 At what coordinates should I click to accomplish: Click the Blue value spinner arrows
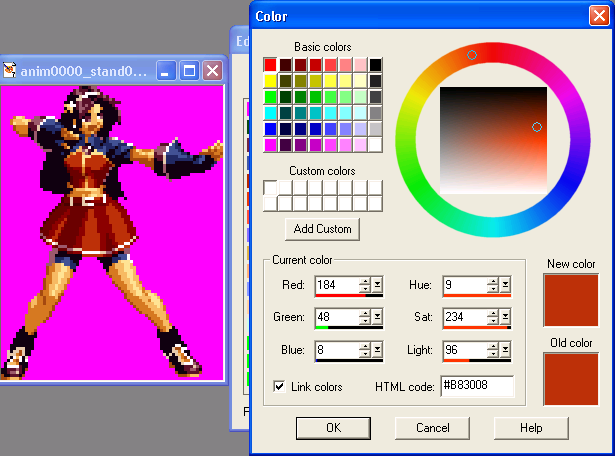[365, 349]
